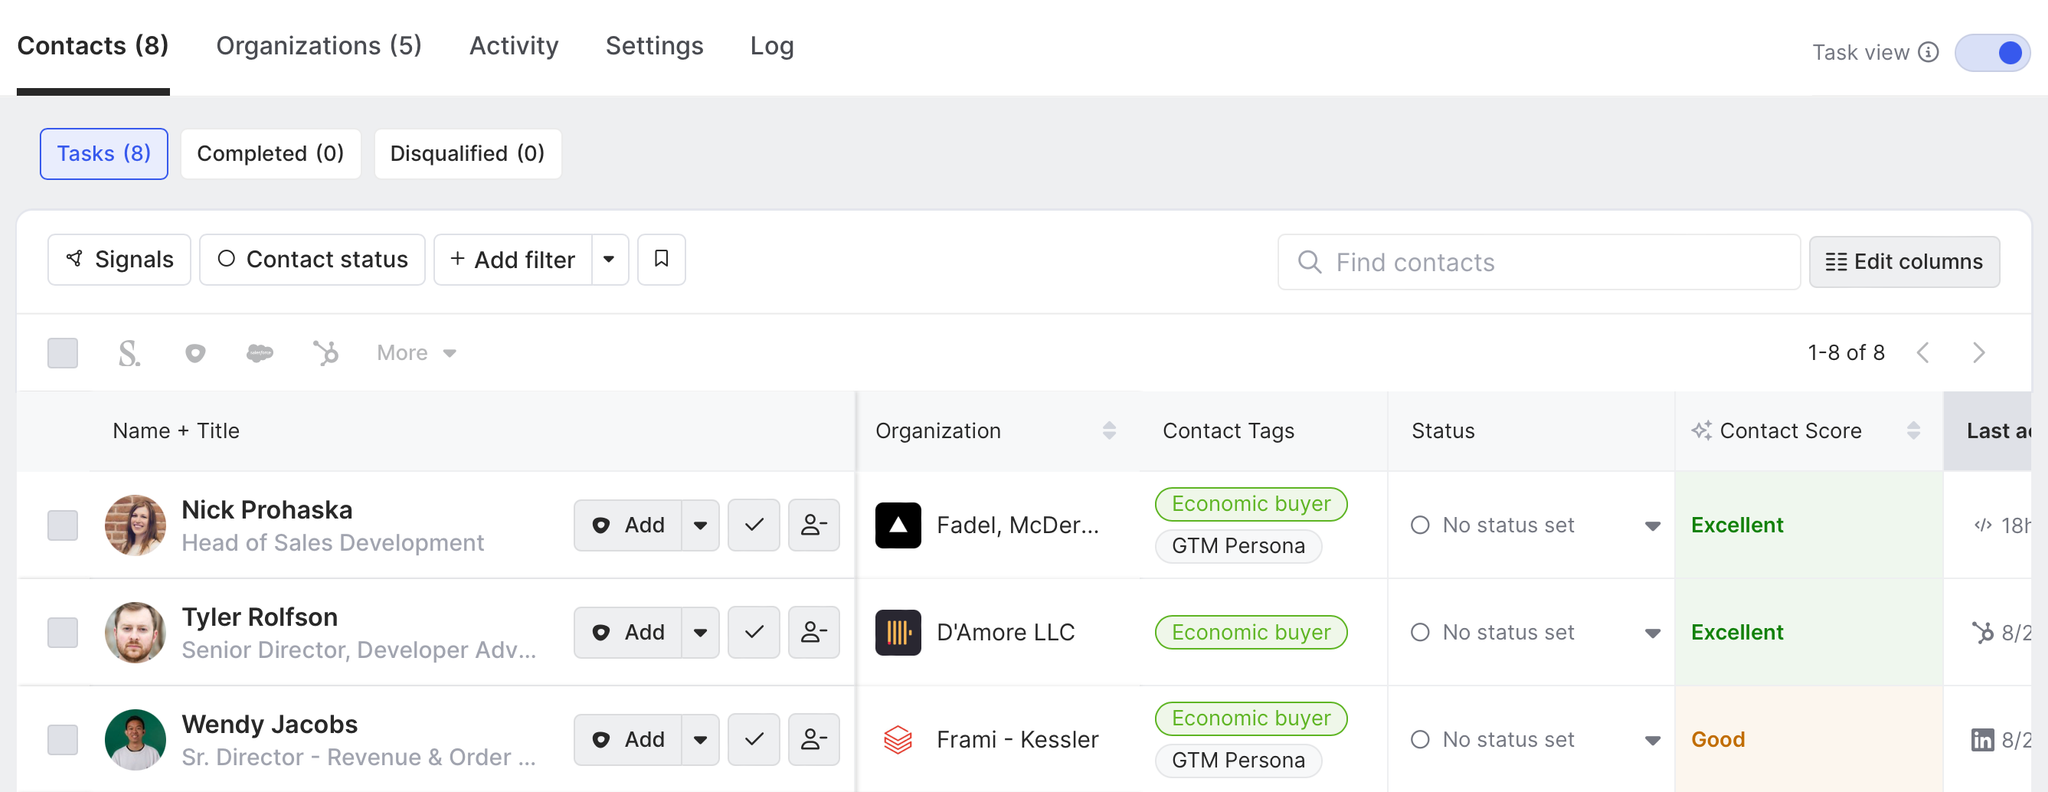Open status dropdown for Nick Prohaska
This screenshot has height=792, width=2048.
coord(1652,526)
